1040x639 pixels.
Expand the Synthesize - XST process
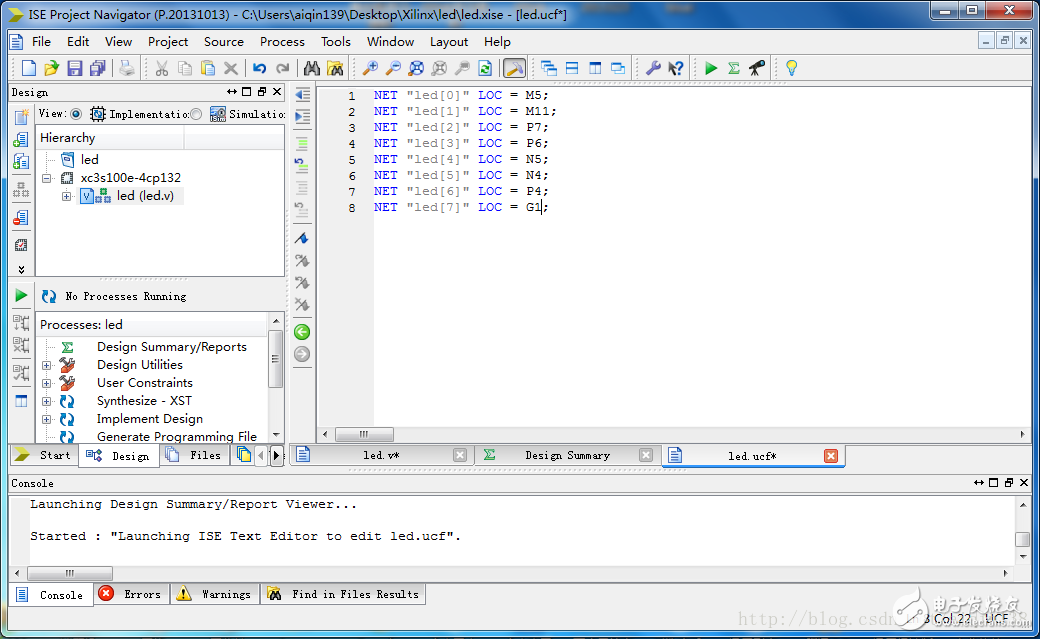point(47,400)
